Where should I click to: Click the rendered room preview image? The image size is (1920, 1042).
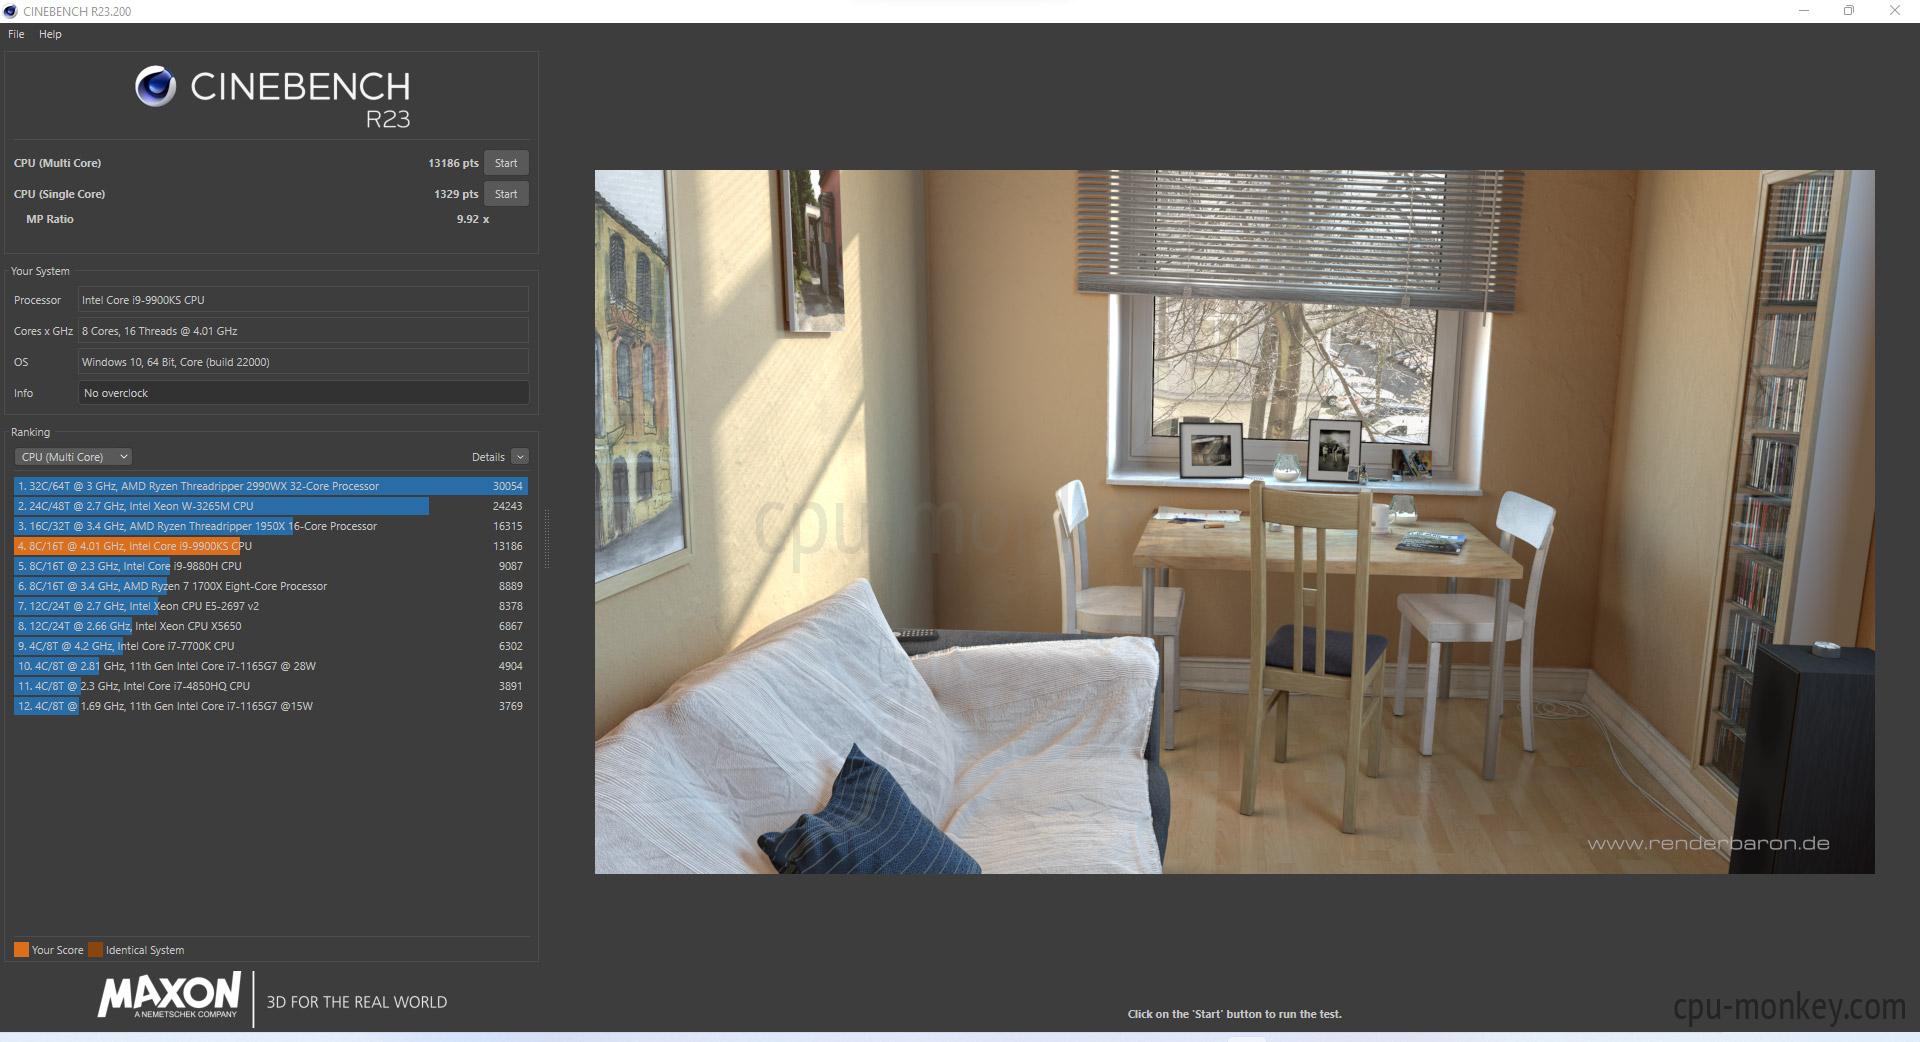1234,521
